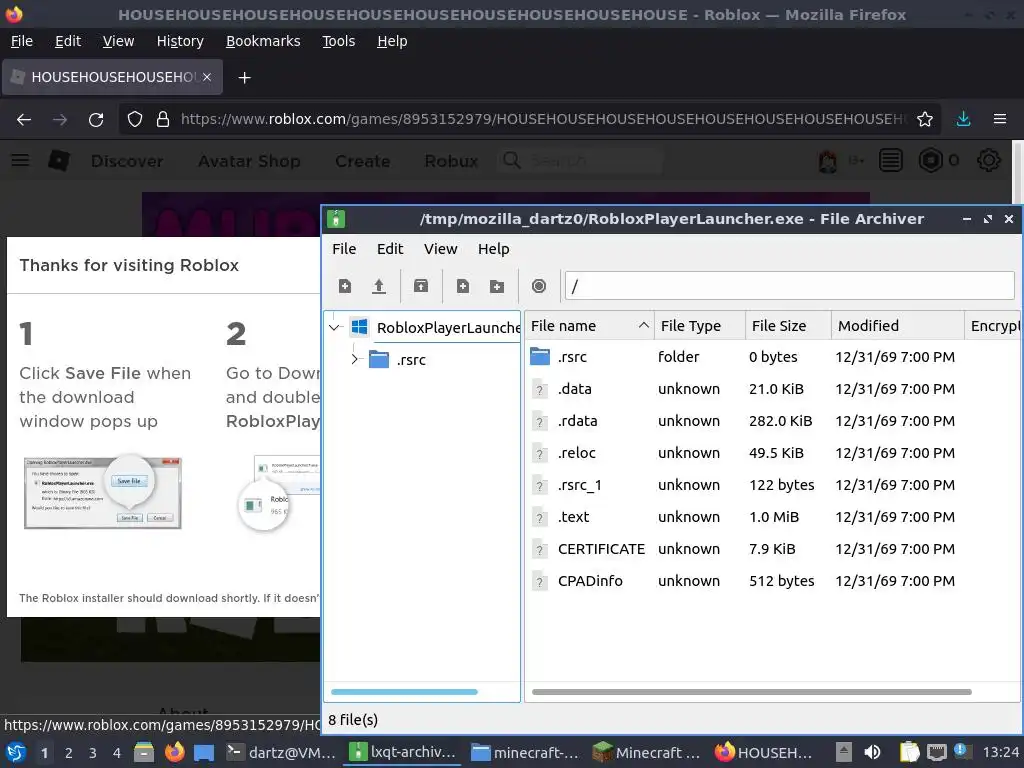Click the taskbar file manager launcher icon
The height and width of the screenshot is (768, 1024).
144,753
